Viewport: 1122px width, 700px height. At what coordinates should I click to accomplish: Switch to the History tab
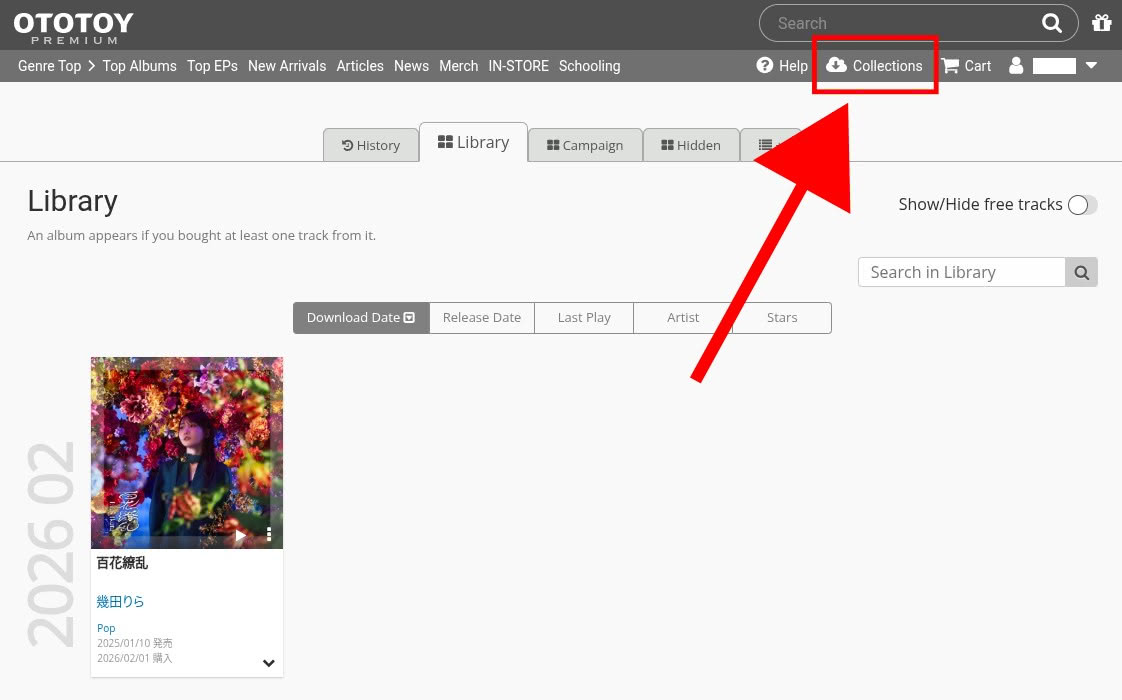[371, 145]
